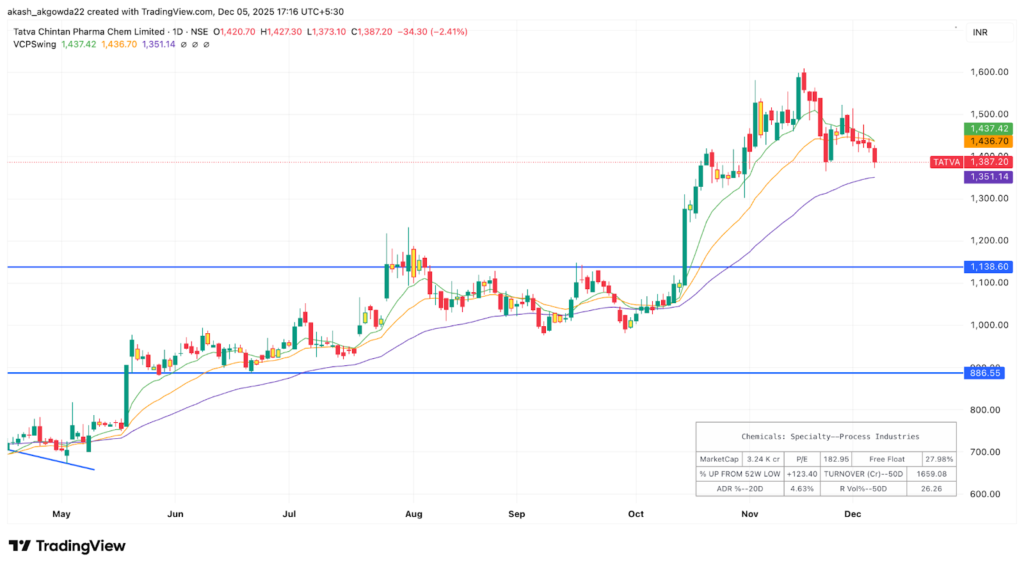Click the TradingView logo
Image resolution: width=1024 pixels, height=568 pixels.
click(x=67, y=546)
